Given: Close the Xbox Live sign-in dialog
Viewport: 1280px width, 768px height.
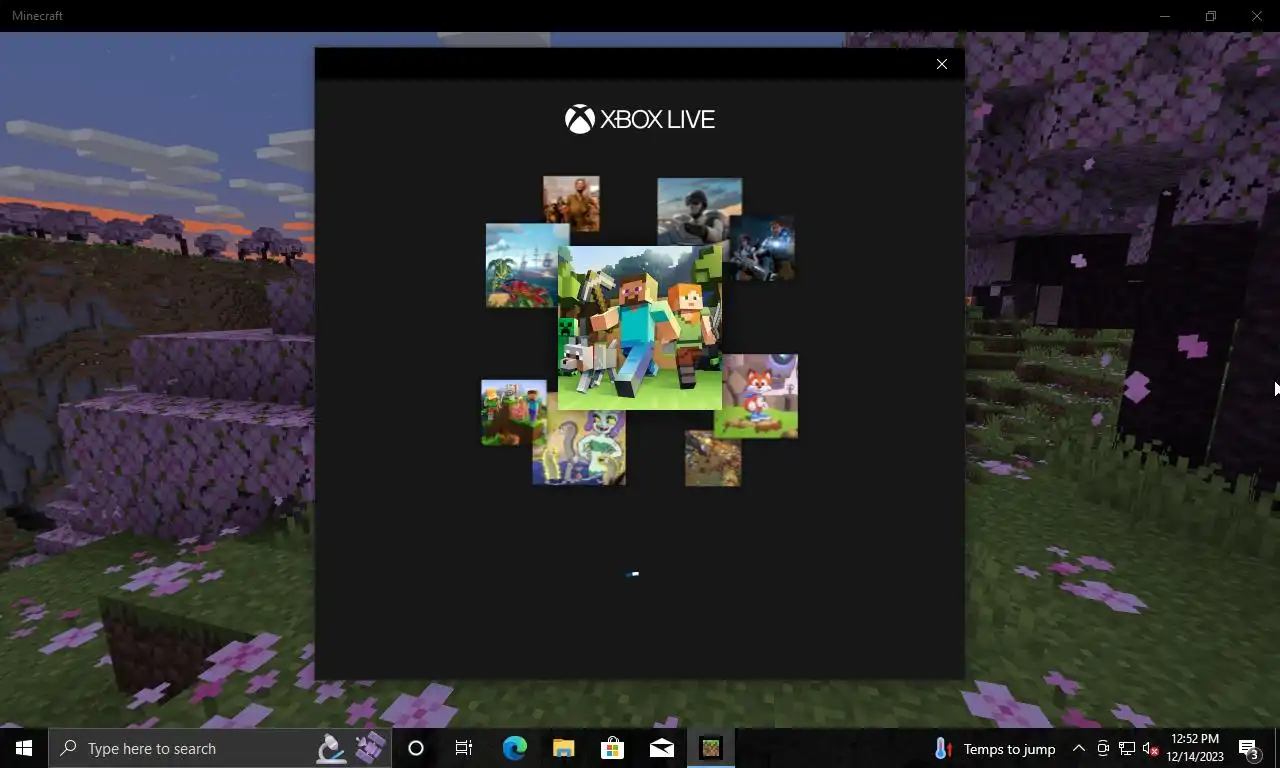Looking at the screenshot, I should pyautogui.click(x=941, y=64).
